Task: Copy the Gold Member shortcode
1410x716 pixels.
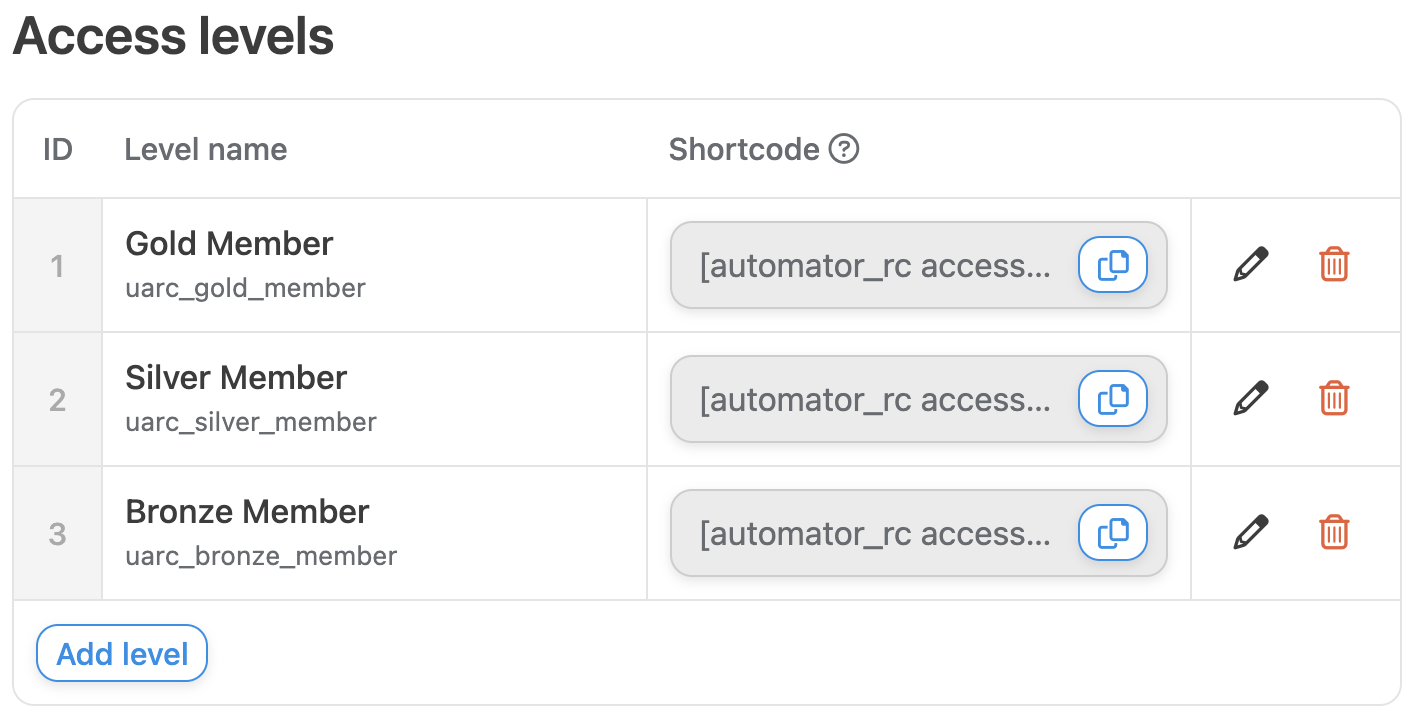Action: pos(1112,265)
